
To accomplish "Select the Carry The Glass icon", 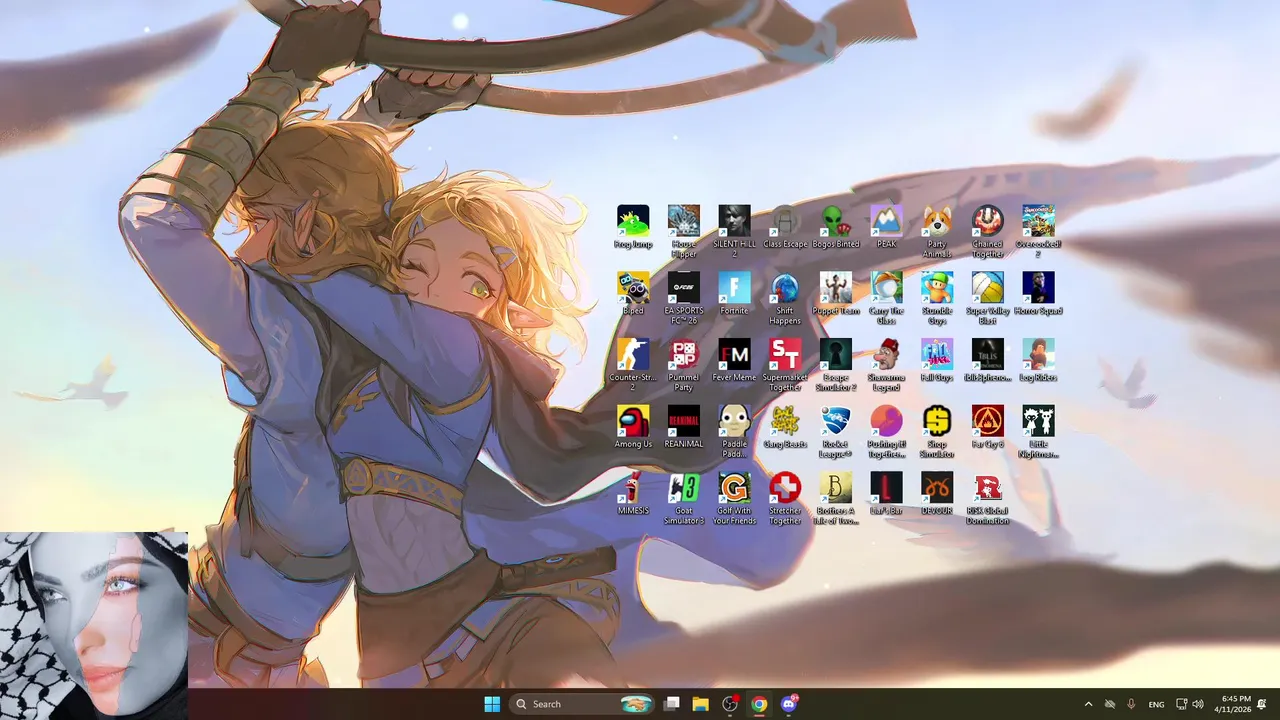I will (886, 299).
